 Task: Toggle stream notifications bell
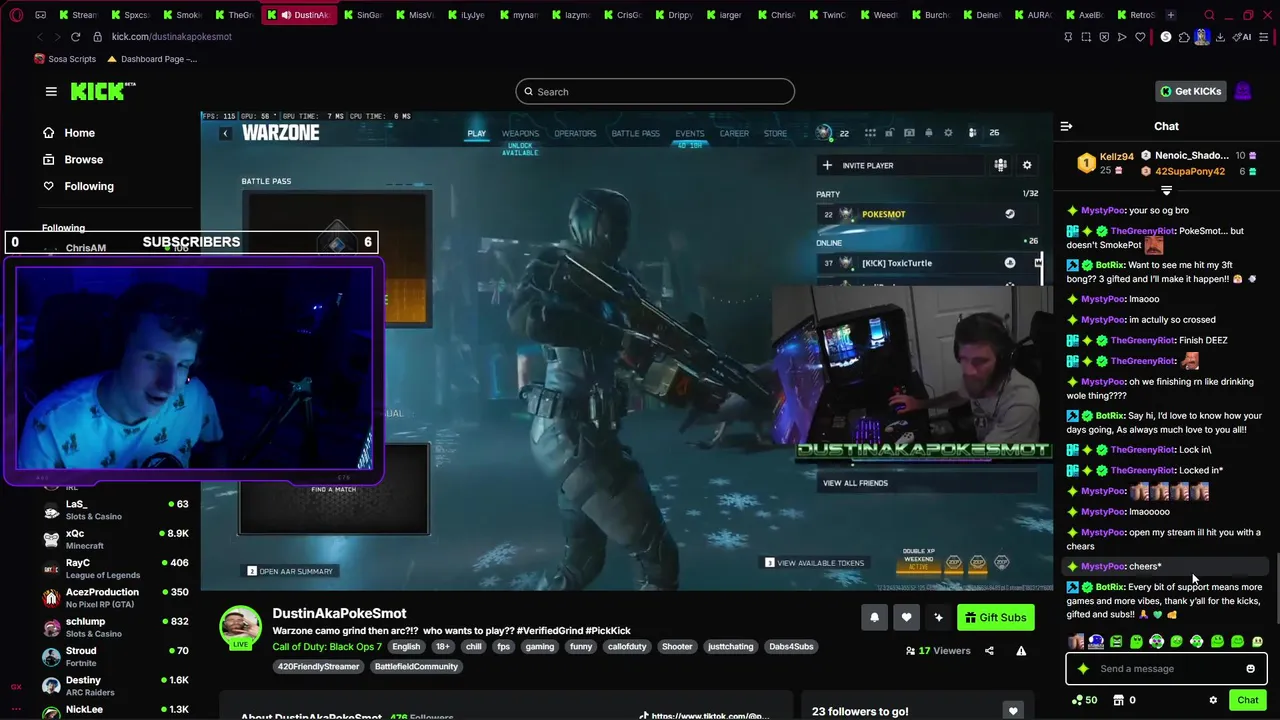click(x=874, y=617)
